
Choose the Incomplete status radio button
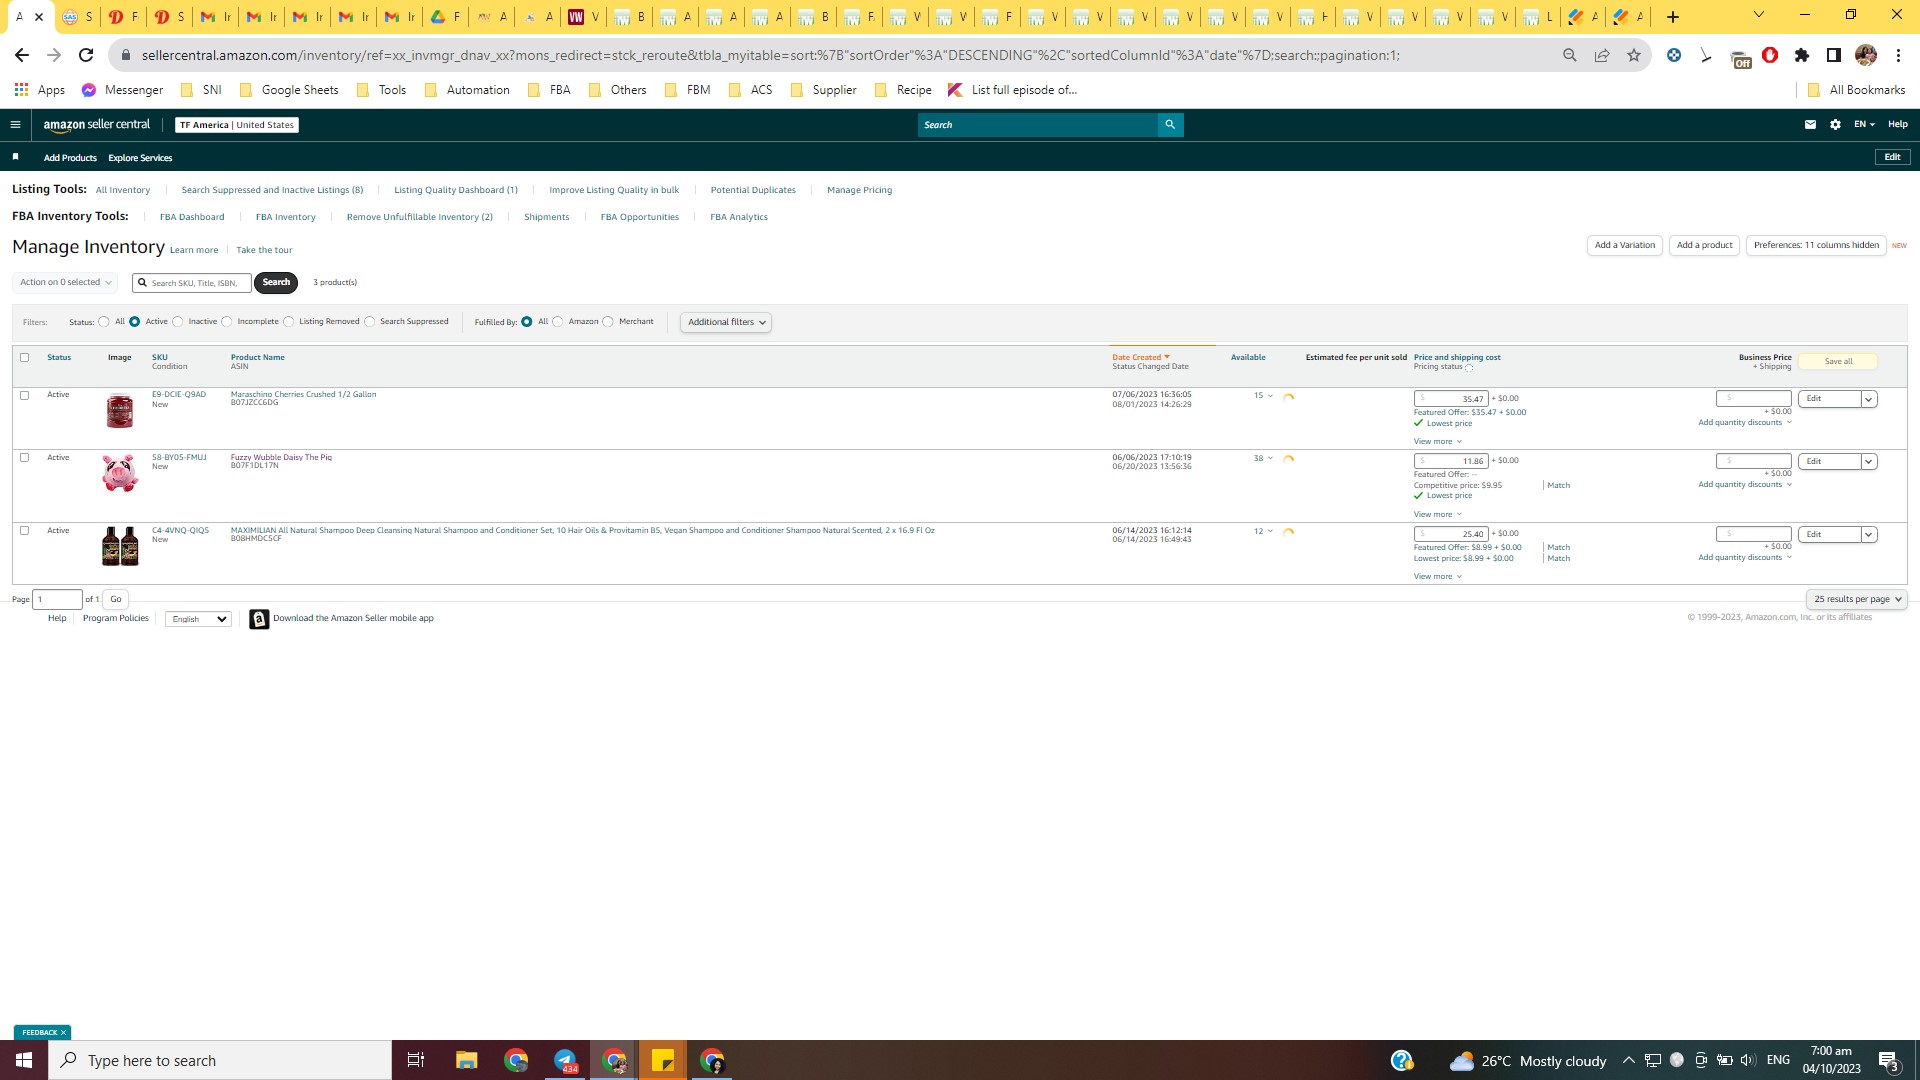coord(227,322)
